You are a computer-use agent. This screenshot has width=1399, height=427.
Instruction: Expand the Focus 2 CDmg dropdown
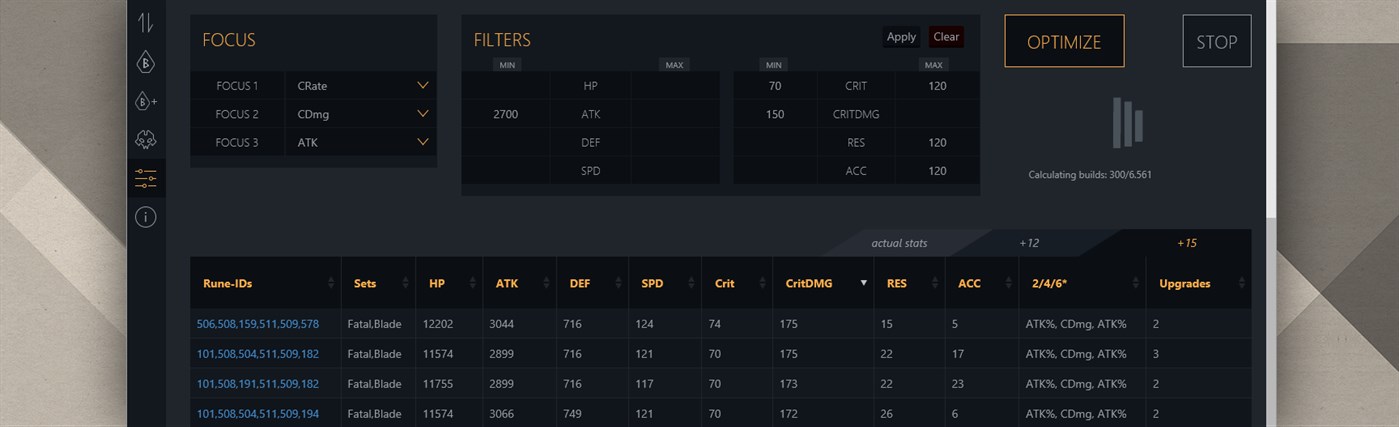[x=423, y=114]
